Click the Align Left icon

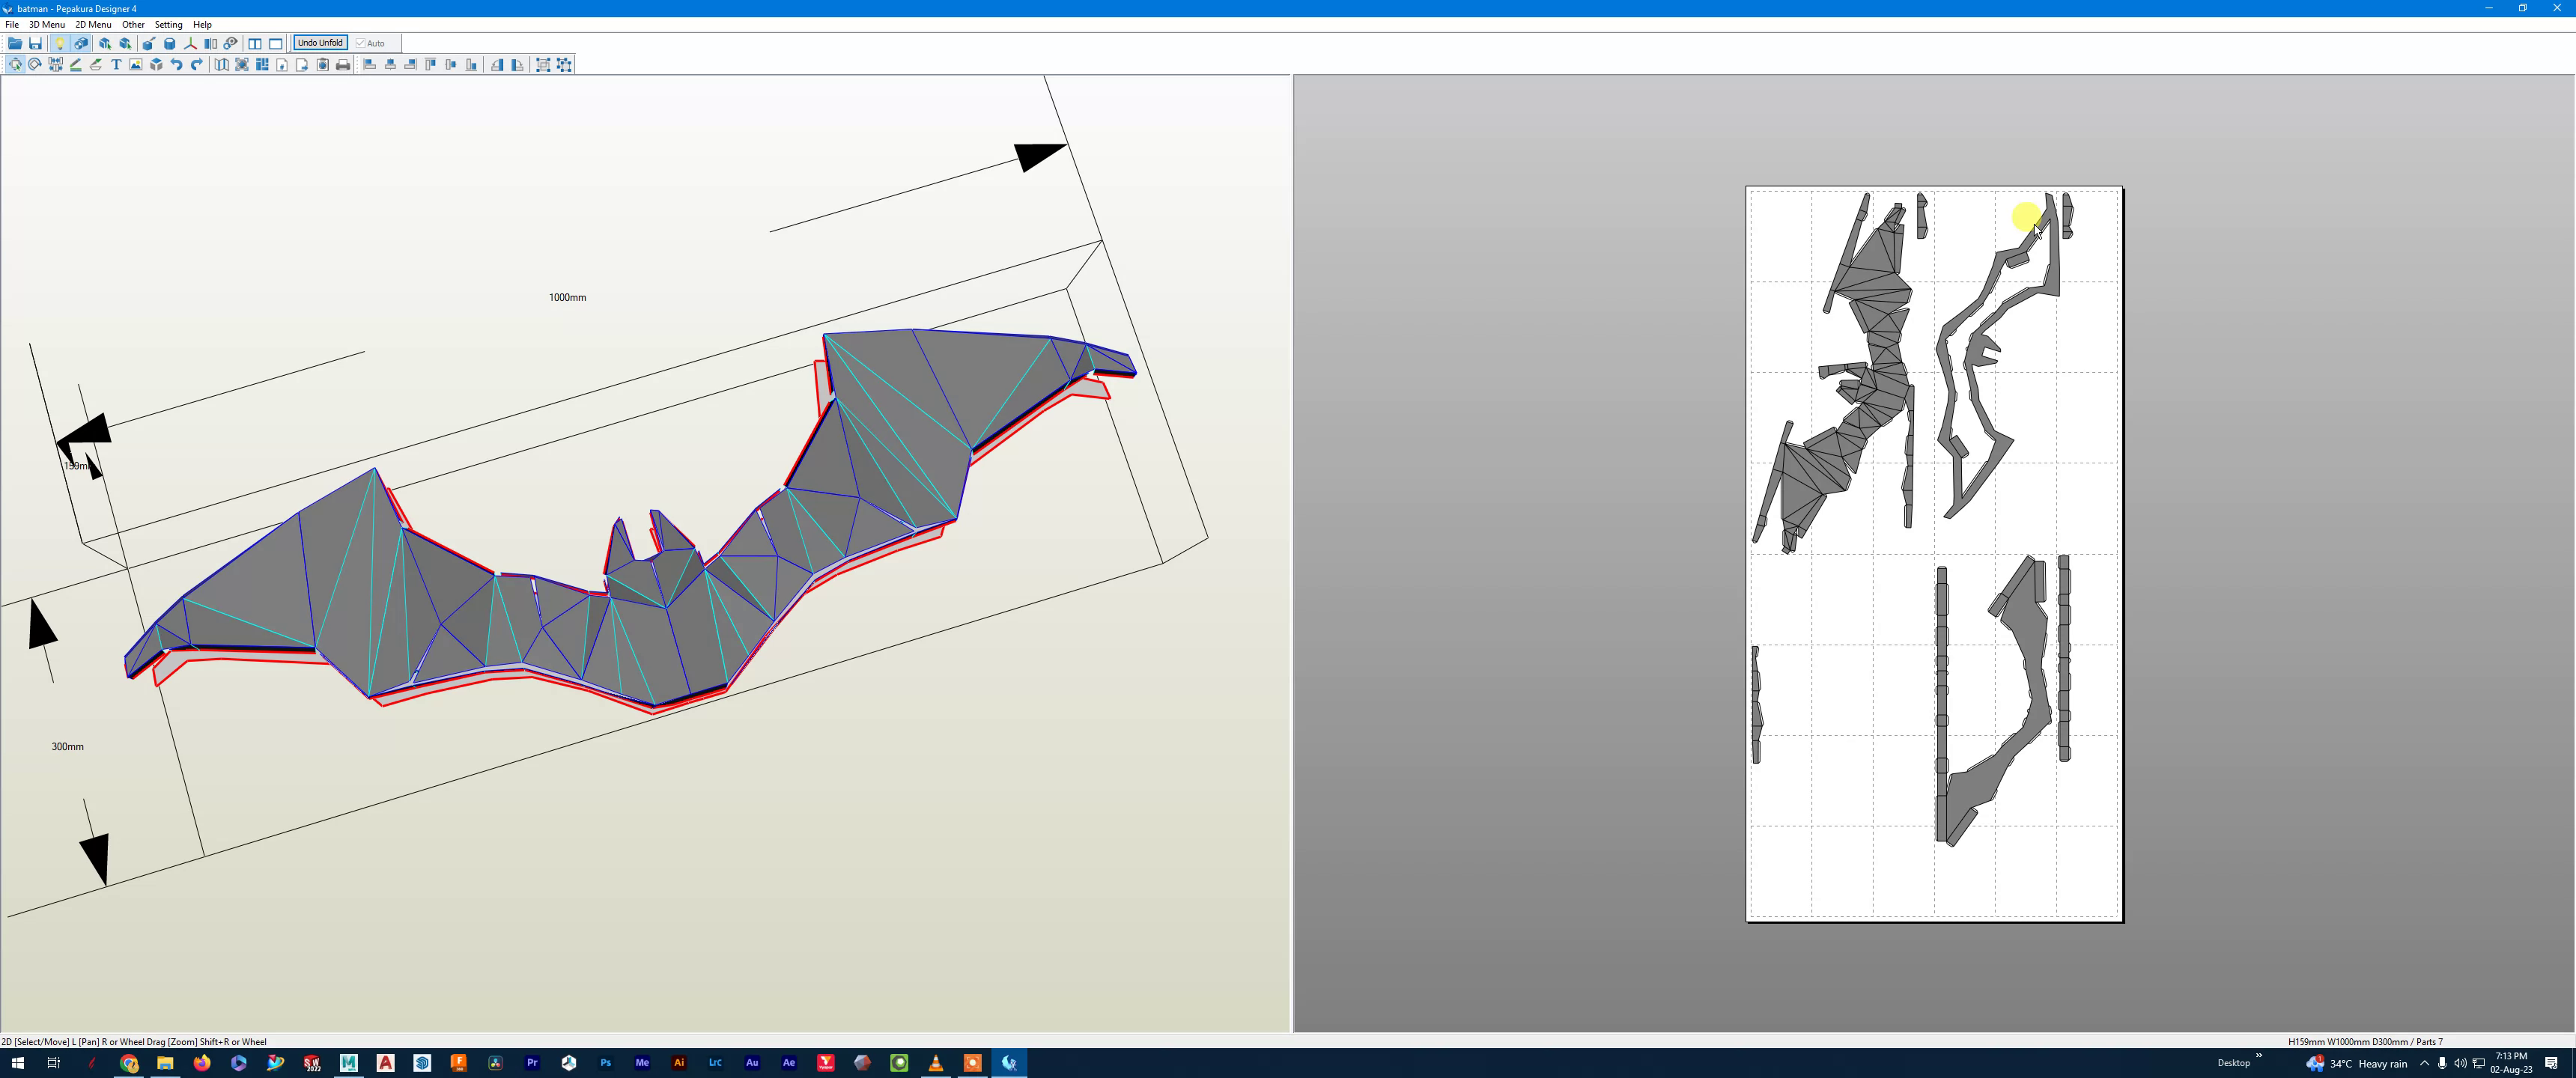pyautogui.click(x=369, y=65)
